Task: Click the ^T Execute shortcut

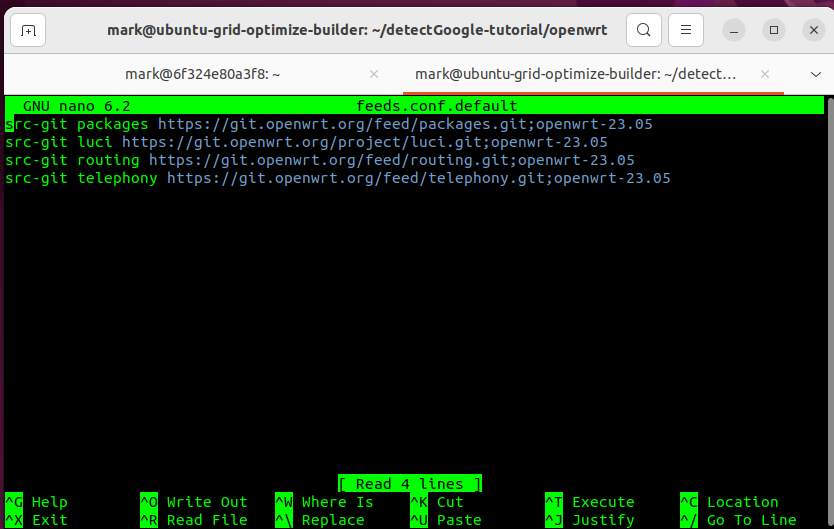Action: (590, 502)
